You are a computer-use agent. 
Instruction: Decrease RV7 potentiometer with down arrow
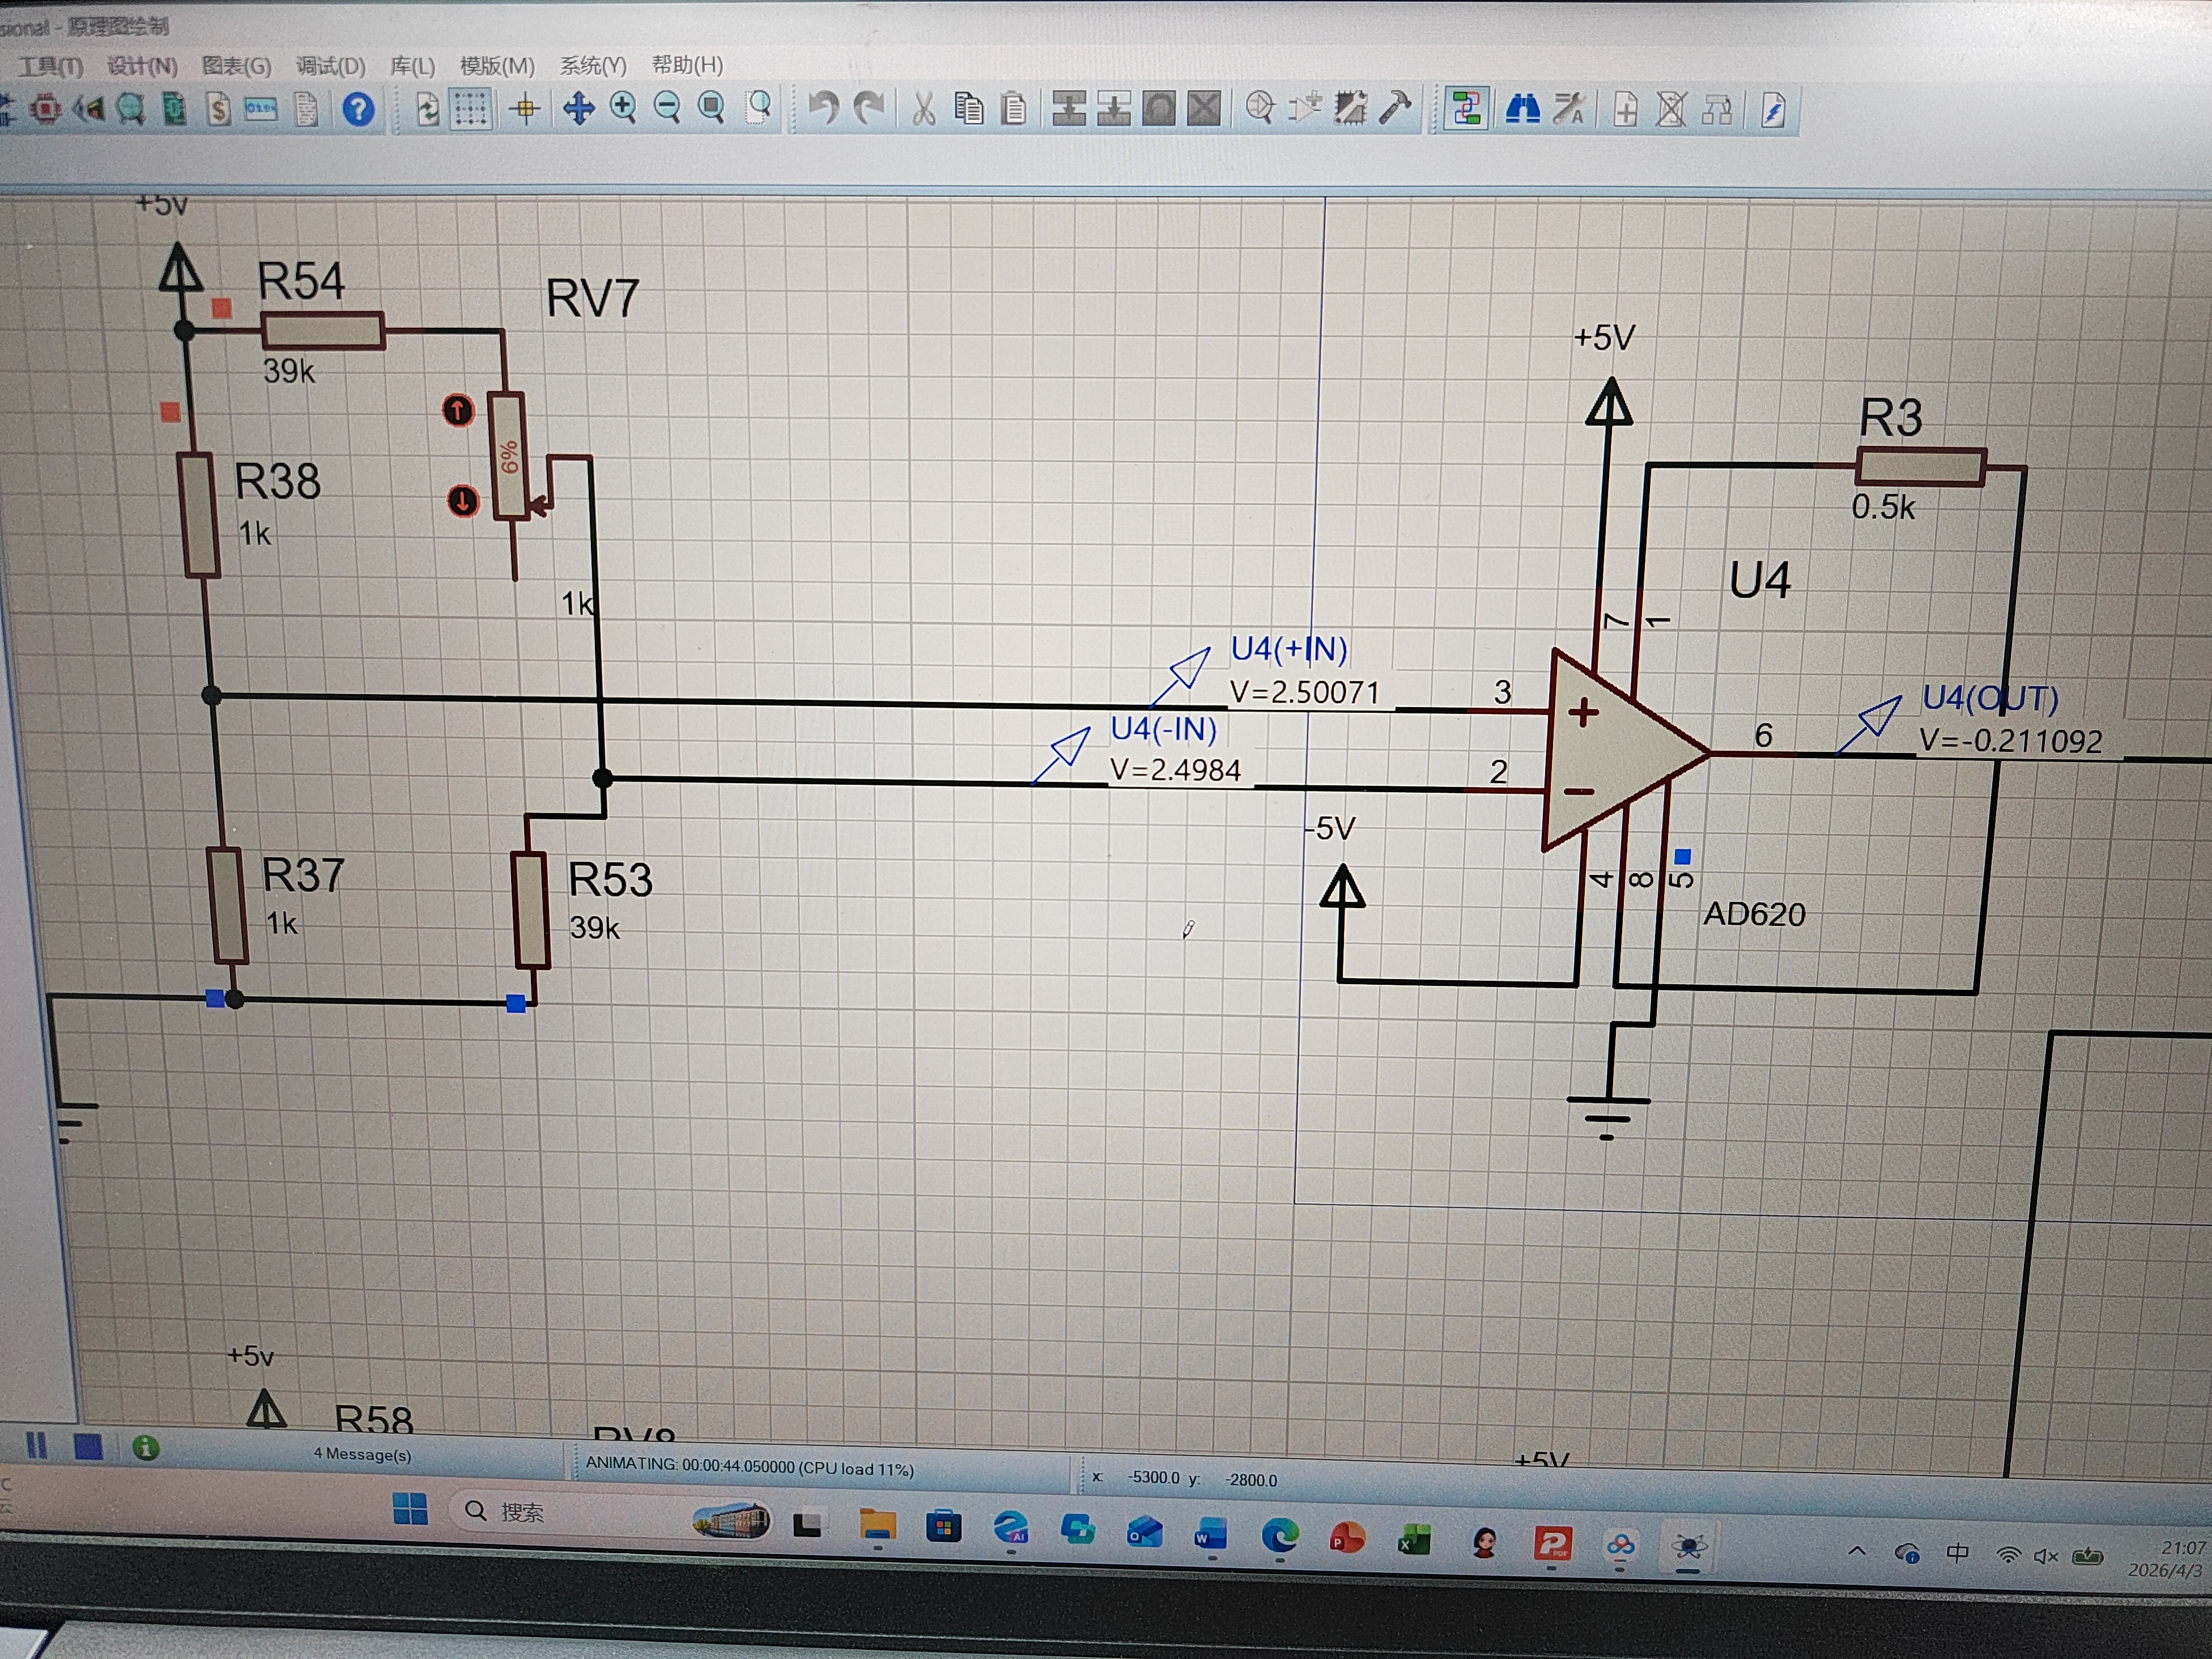[462, 501]
